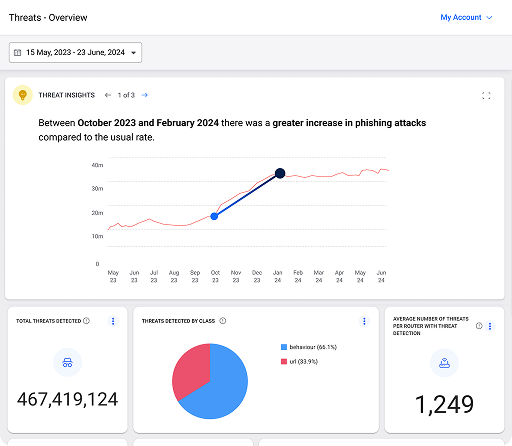Toggle the url legend entry
This screenshot has height=446, width=512.
299,361
